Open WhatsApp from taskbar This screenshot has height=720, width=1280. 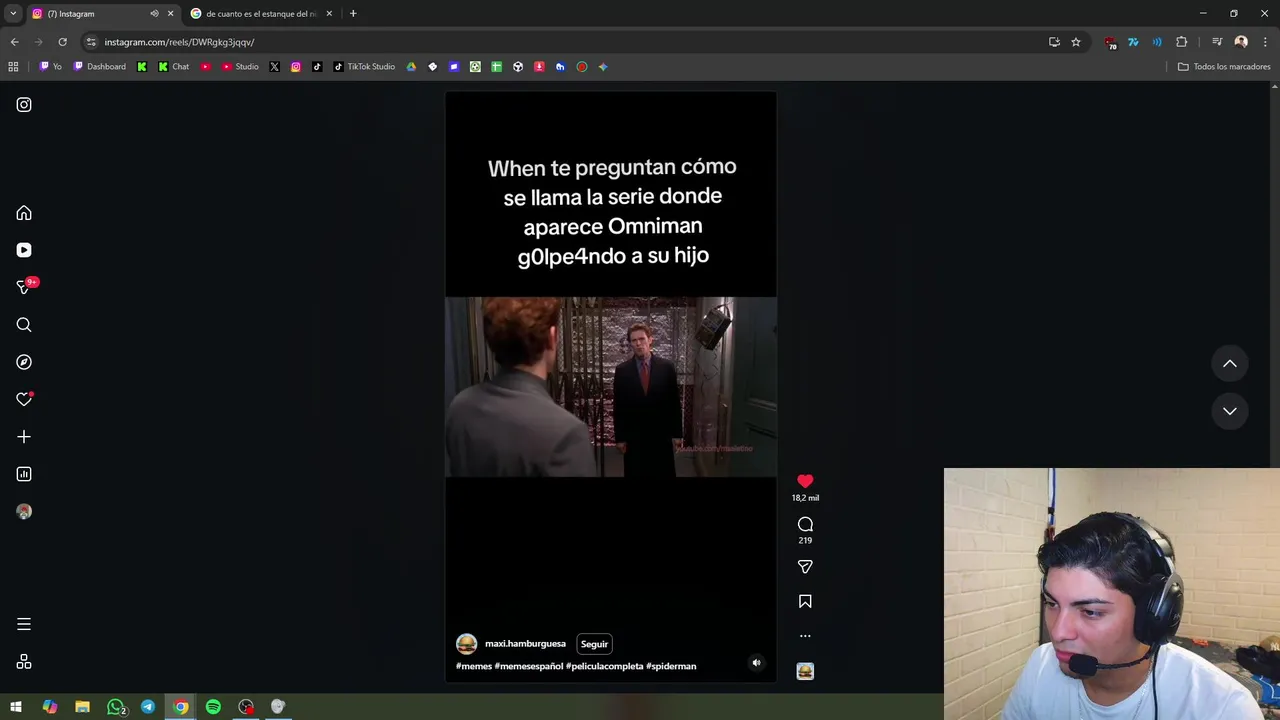[115, 707]
